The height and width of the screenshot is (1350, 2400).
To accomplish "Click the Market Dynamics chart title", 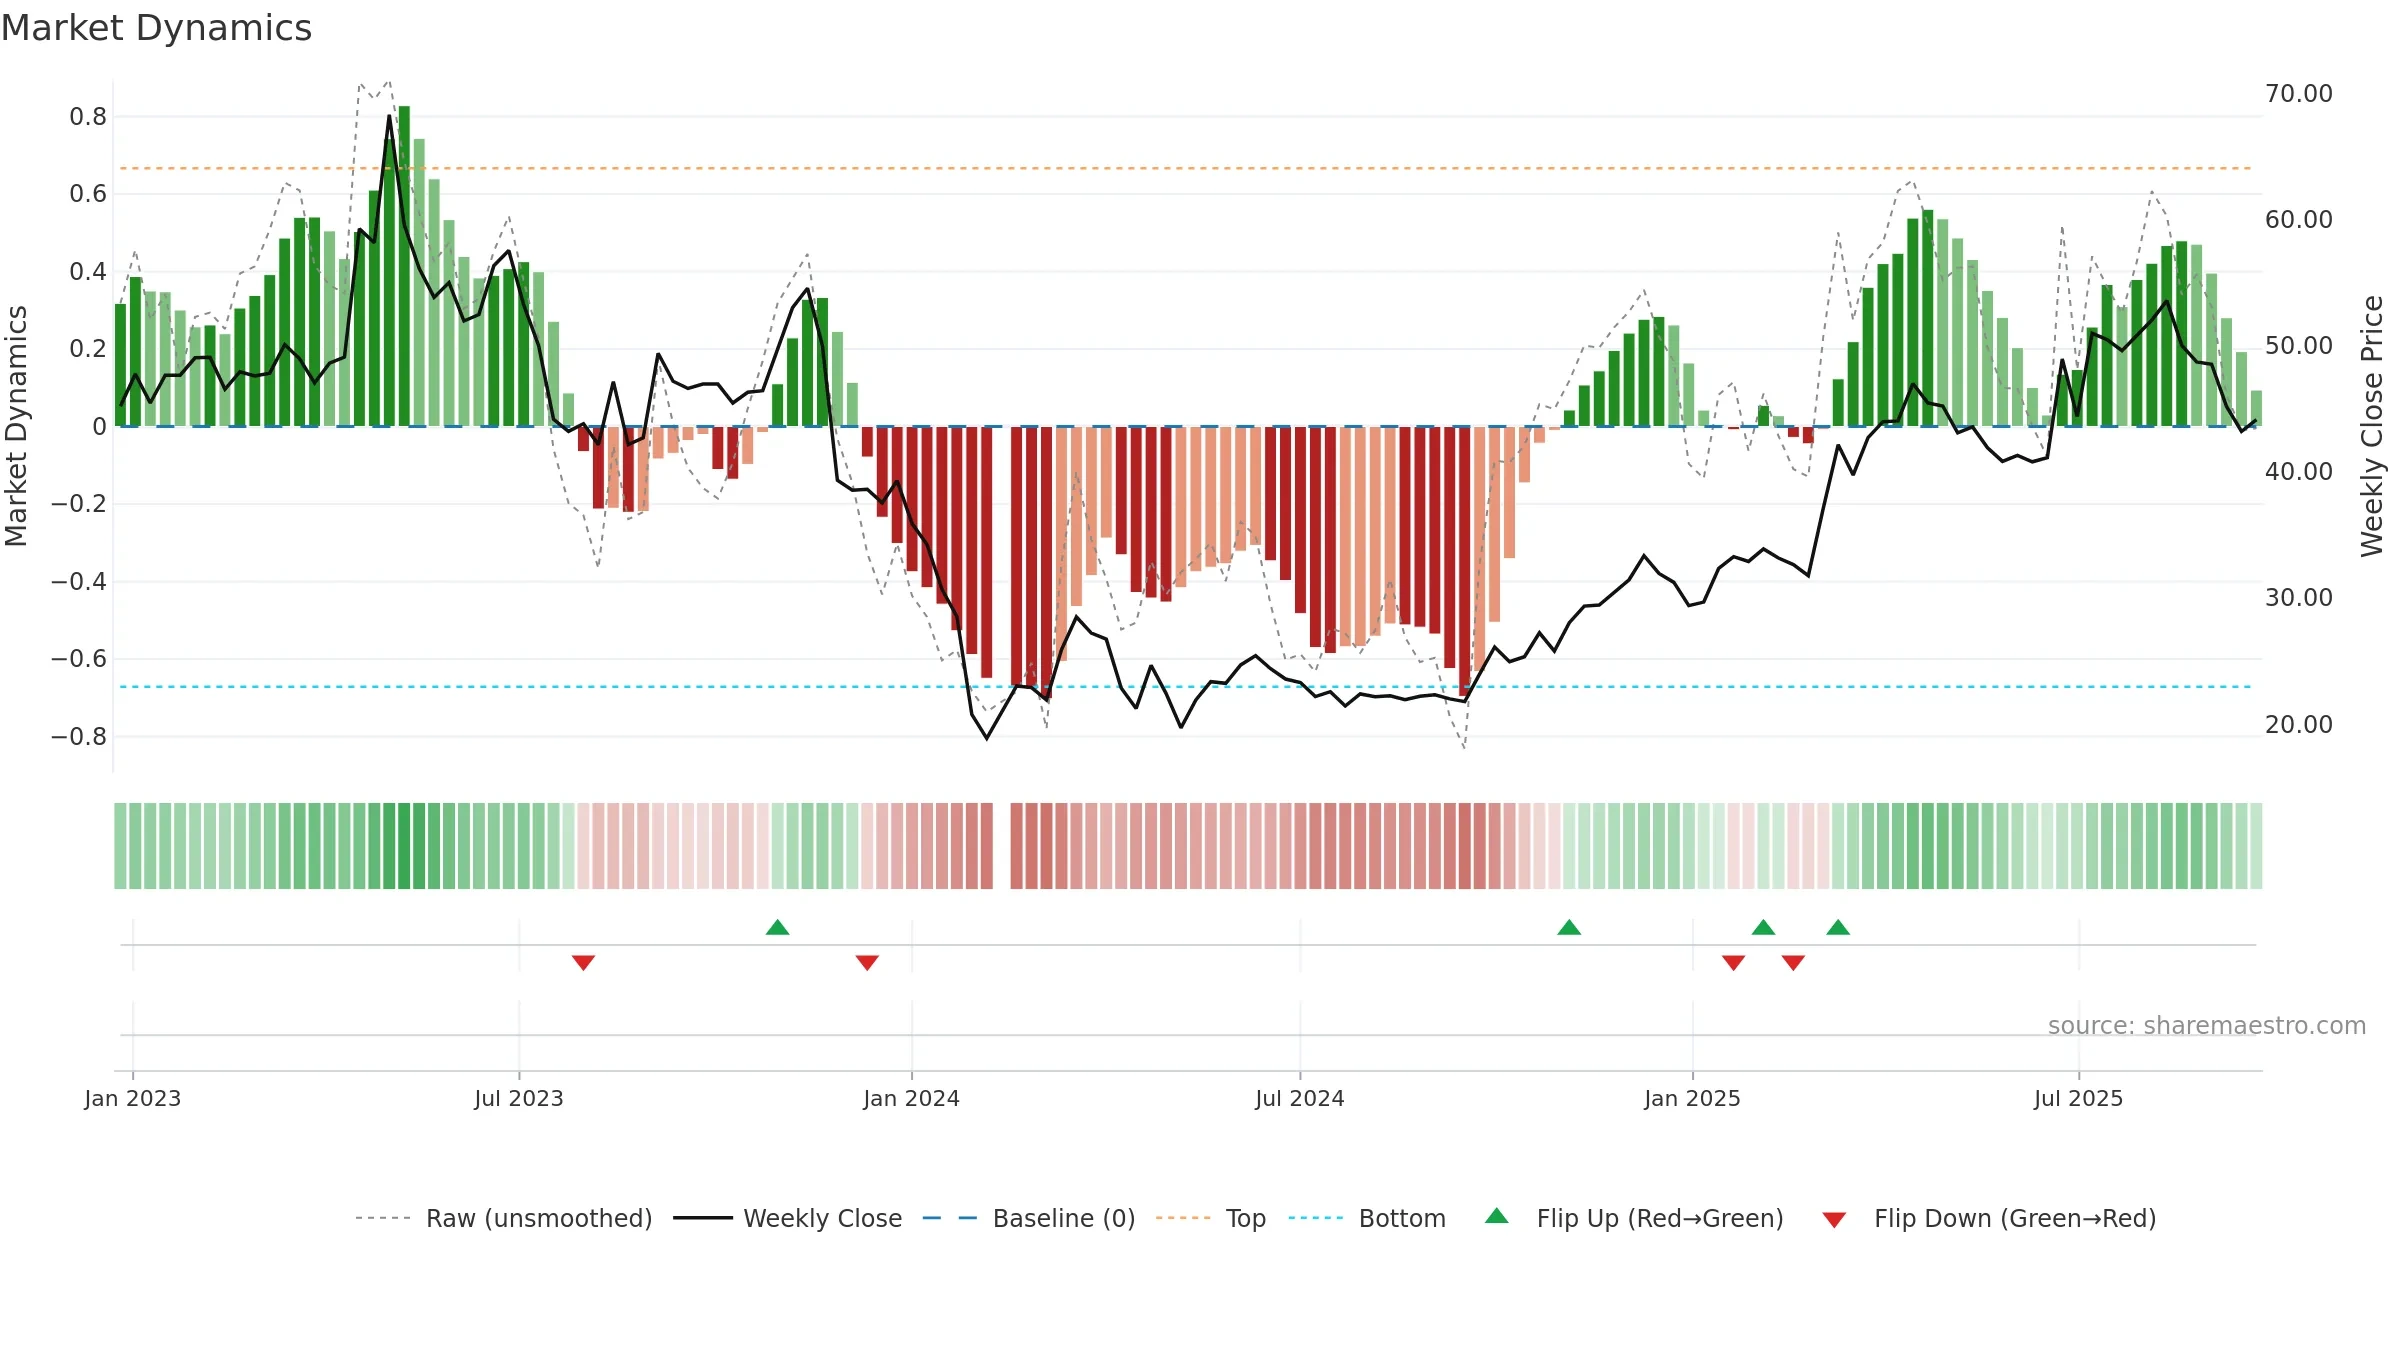I will point(157,28).
